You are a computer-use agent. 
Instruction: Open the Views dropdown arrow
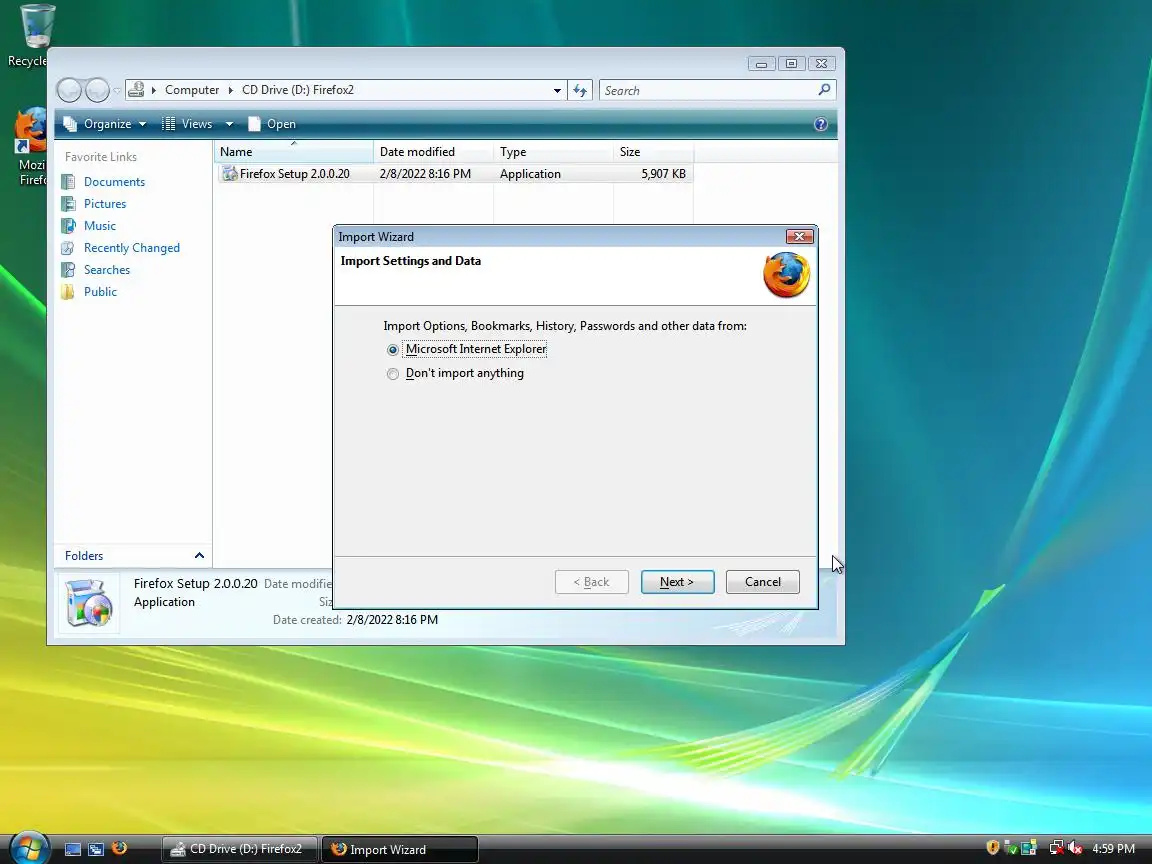[x=229, y=124]
